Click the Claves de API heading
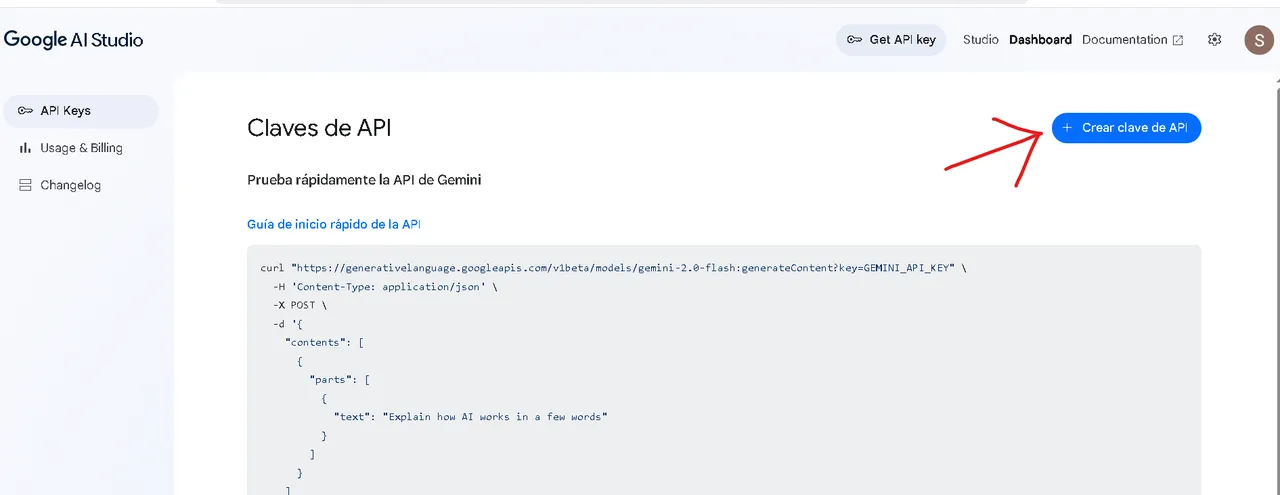Viewport: 1280px width, 495px height. (319, 128)
